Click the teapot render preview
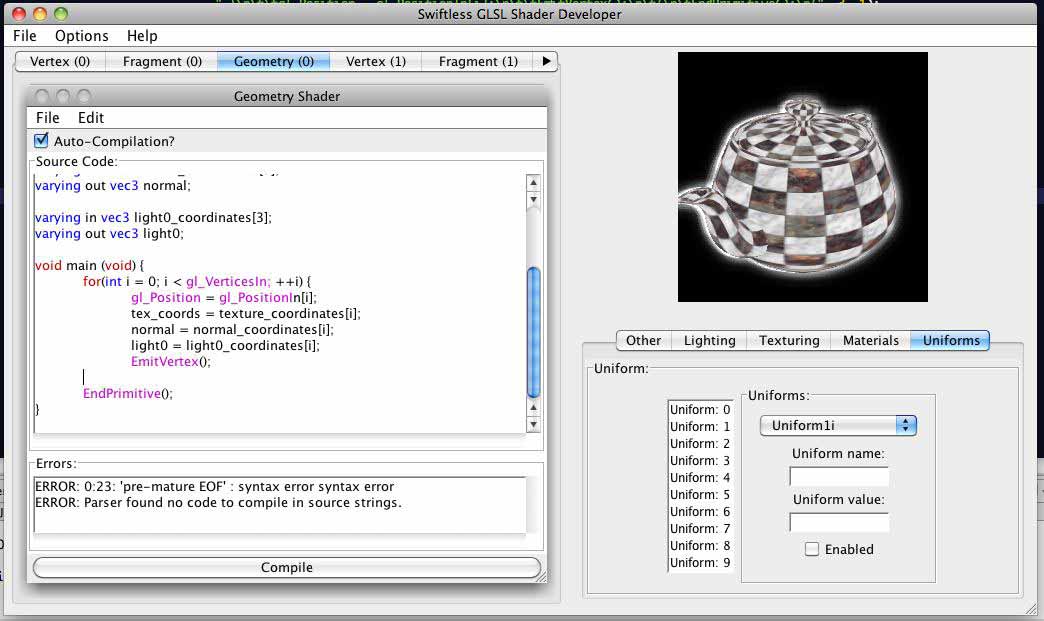Screen dimensions: 1044x621 click(802, 177)
